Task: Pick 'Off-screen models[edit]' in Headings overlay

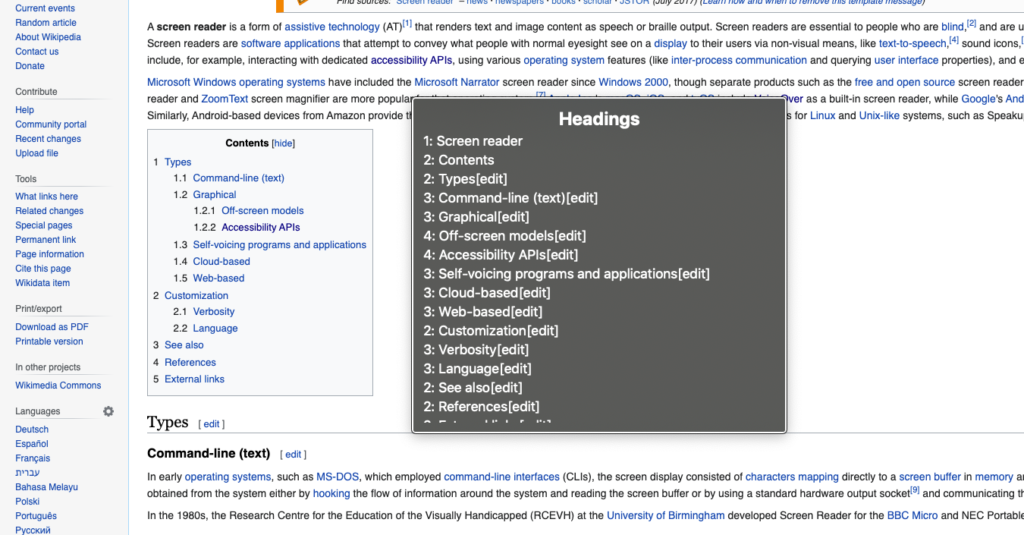Action: click(504, 236)
